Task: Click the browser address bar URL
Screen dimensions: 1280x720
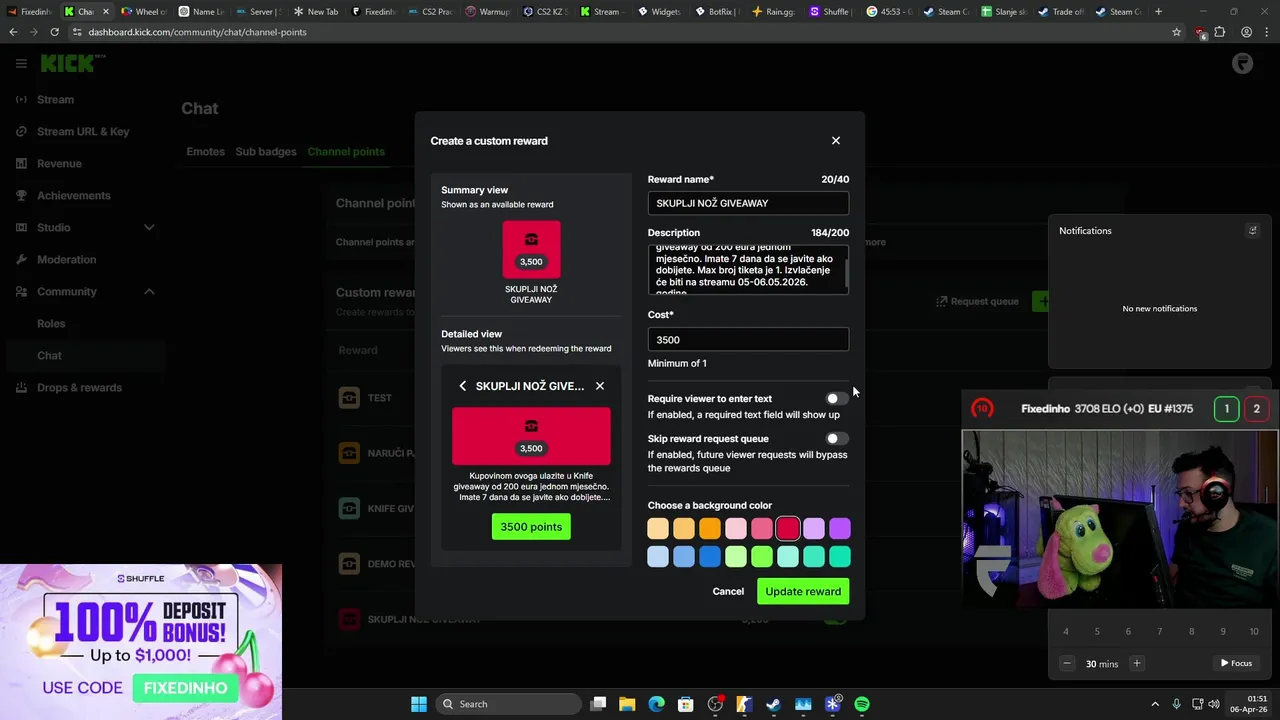Action: pyautogui.click(x=197, y=32)
